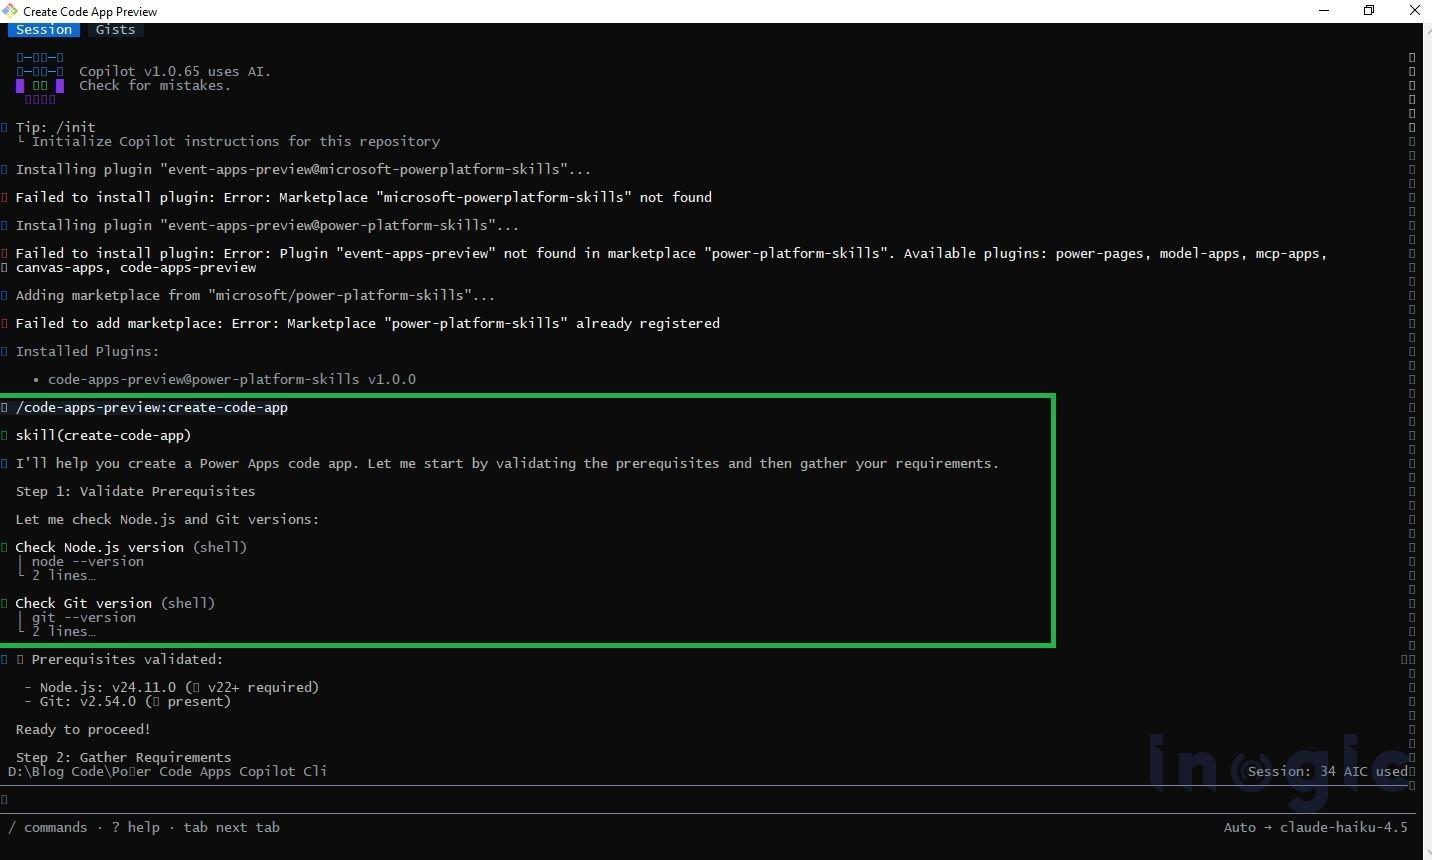Click the '? help' hint
This screenshot has width=1432, height=860.
(135, 827)
